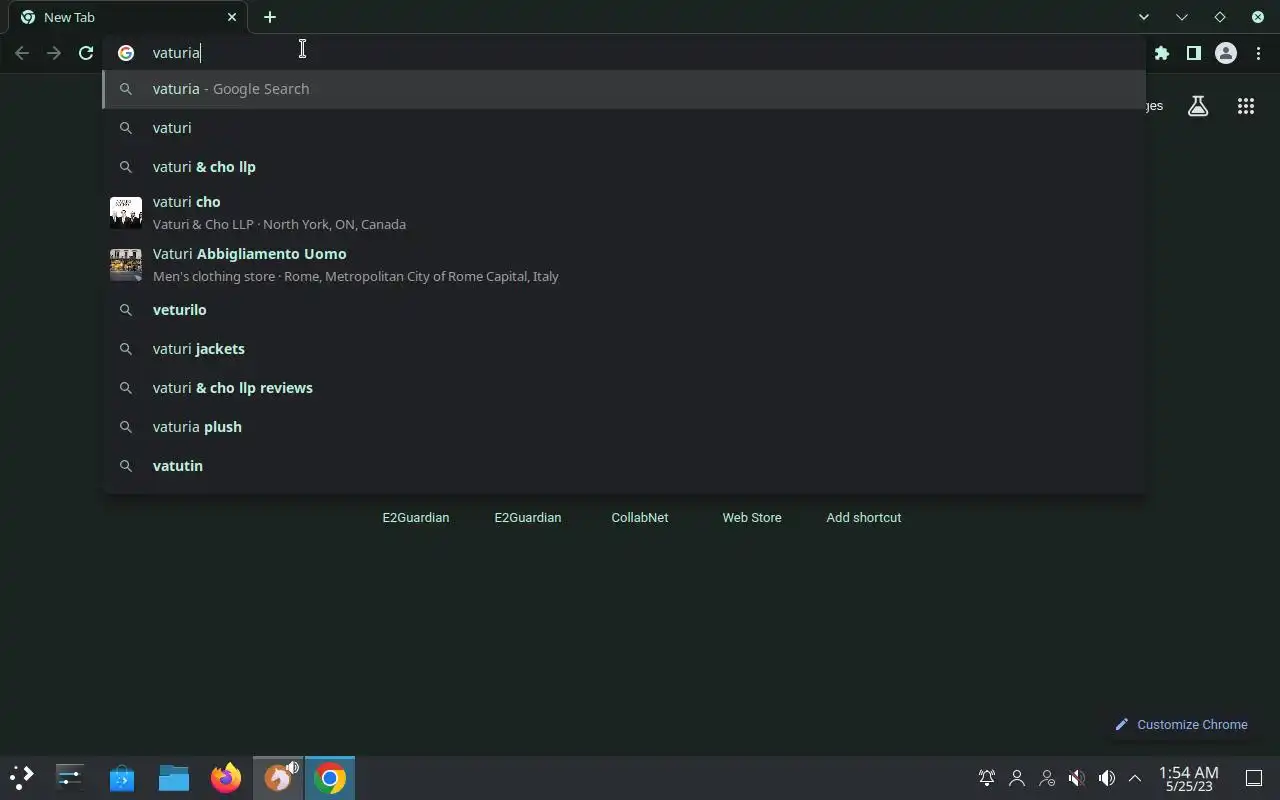Viewport: 1280px width, 800px height.
Task: Open the clock showing 1:54 AM
Action: (1188, 778)
